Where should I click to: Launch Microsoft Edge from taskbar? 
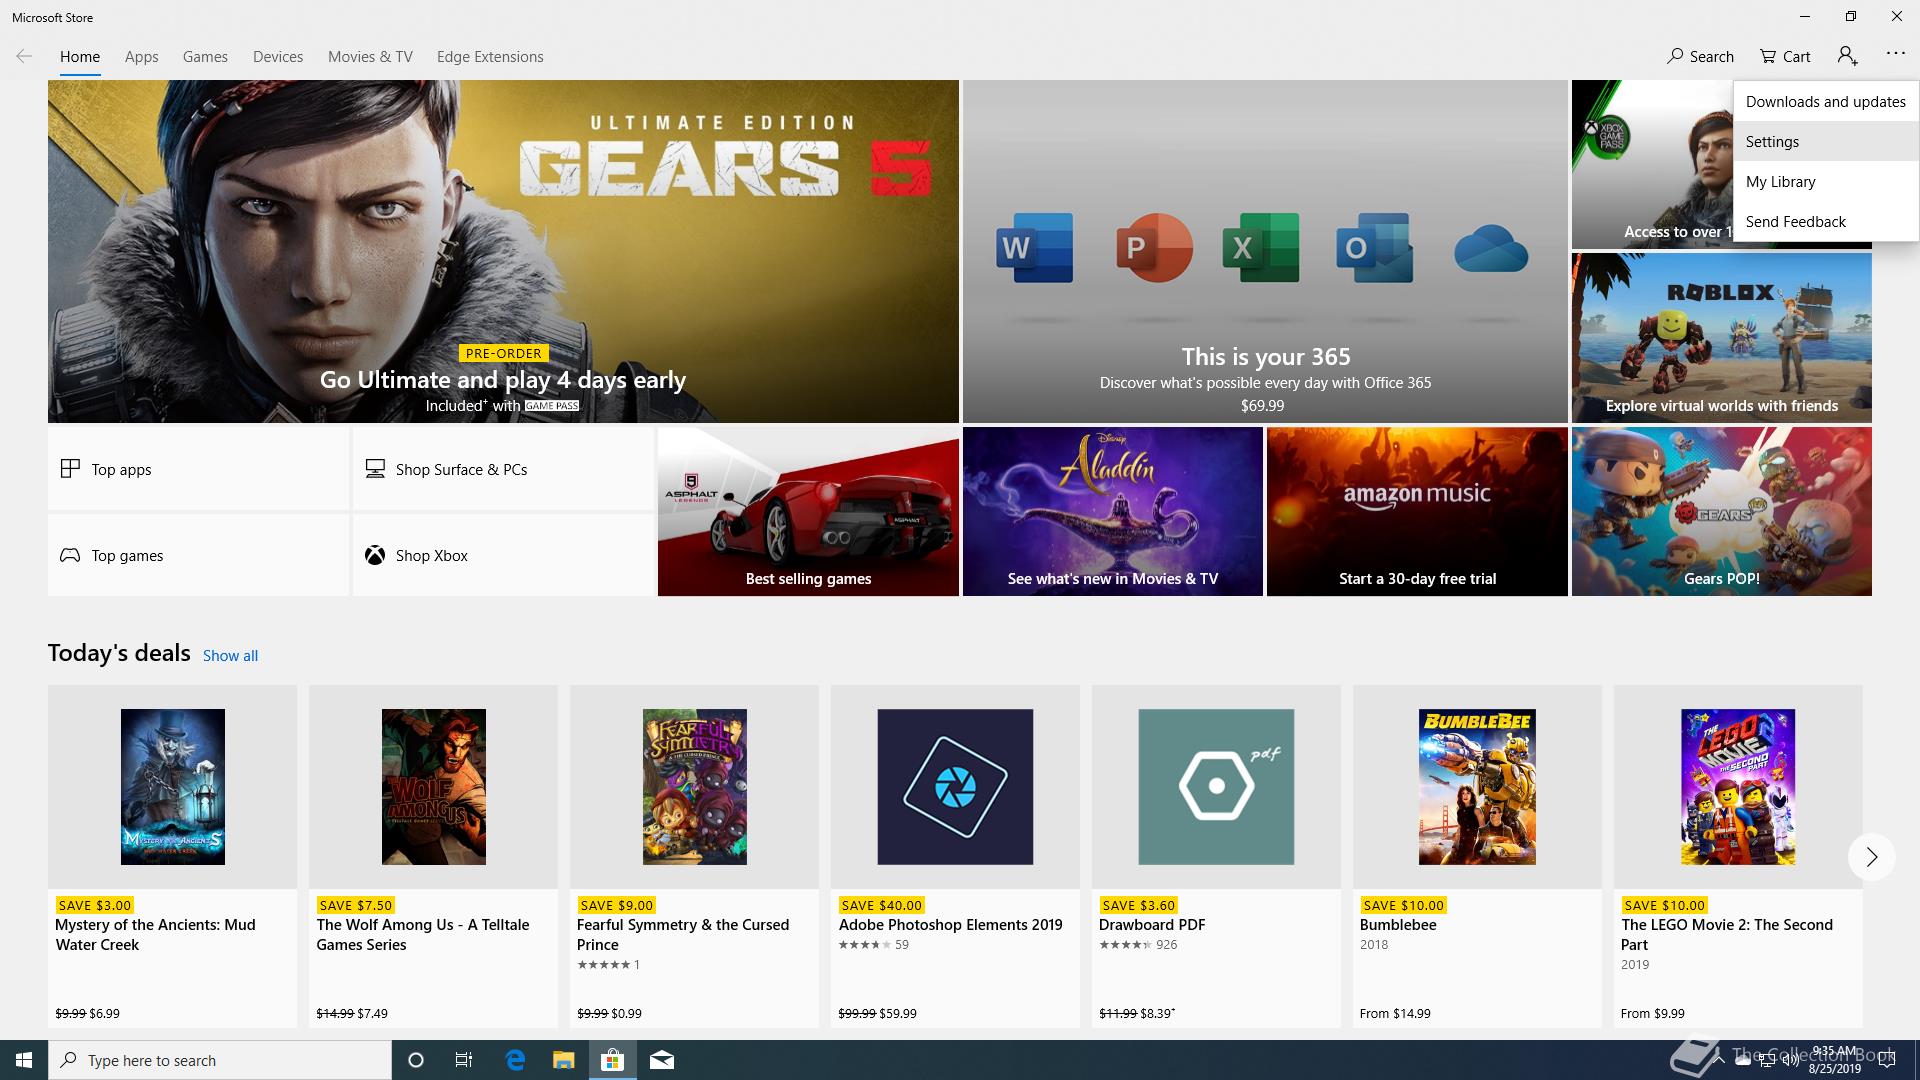pyautogui.click(x=515, y=1060)
